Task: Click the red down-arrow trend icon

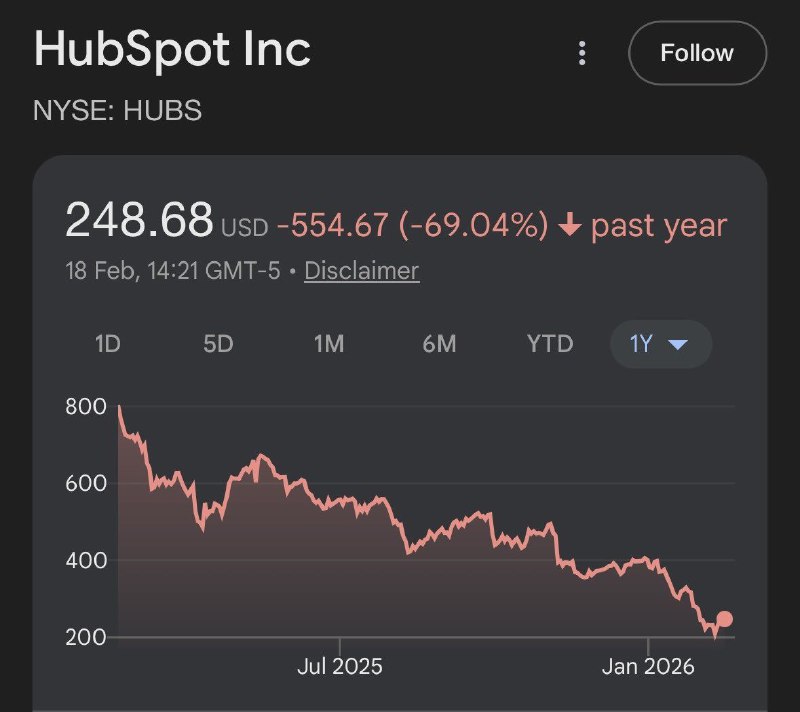Action: pyautogui.click(x=570, y=226)
